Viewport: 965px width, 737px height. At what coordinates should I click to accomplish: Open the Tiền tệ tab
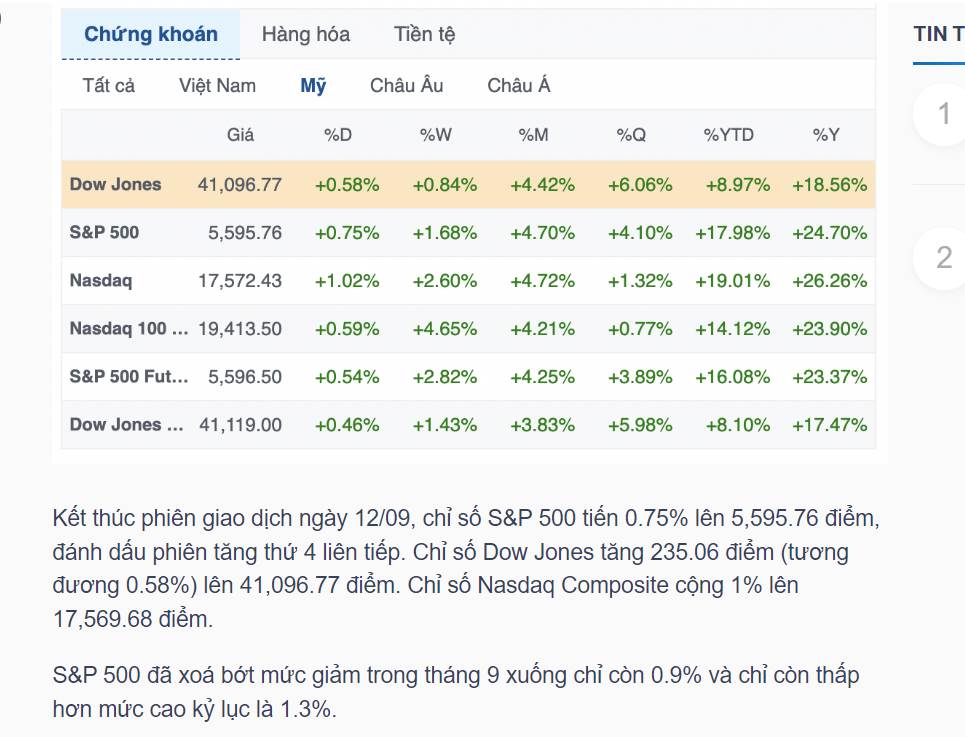[425, 34]
